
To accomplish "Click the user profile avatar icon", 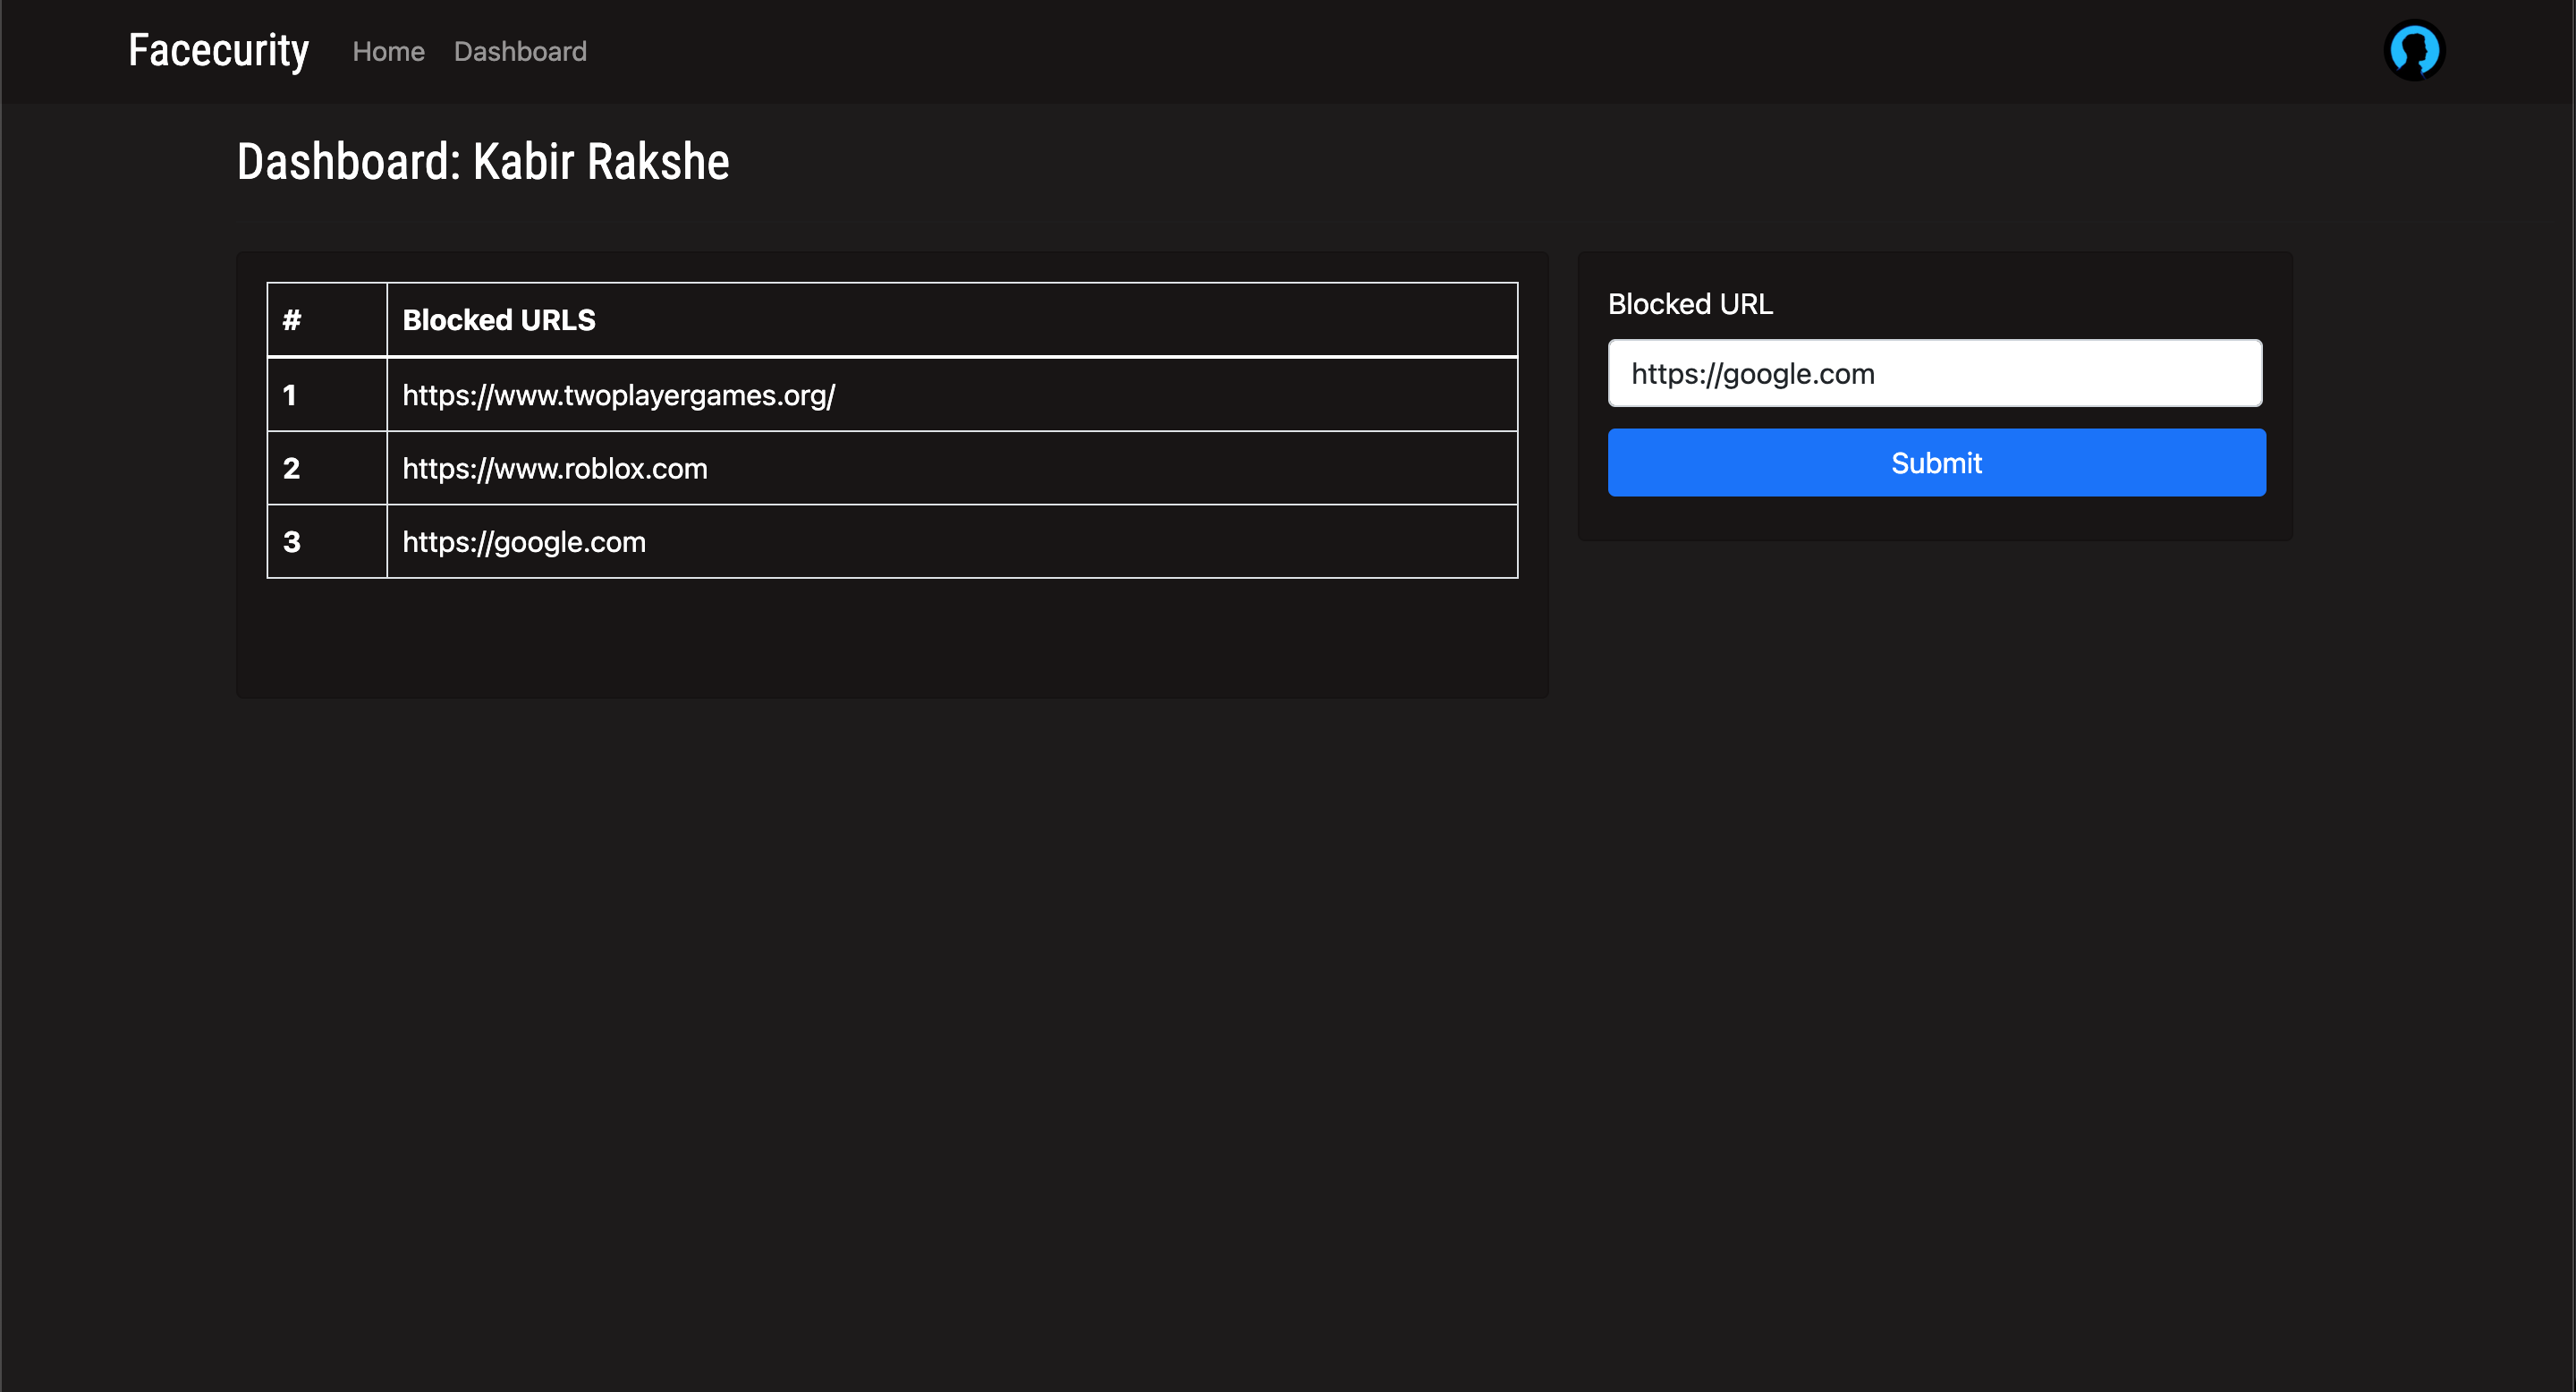I will (x=2414, y=51).
